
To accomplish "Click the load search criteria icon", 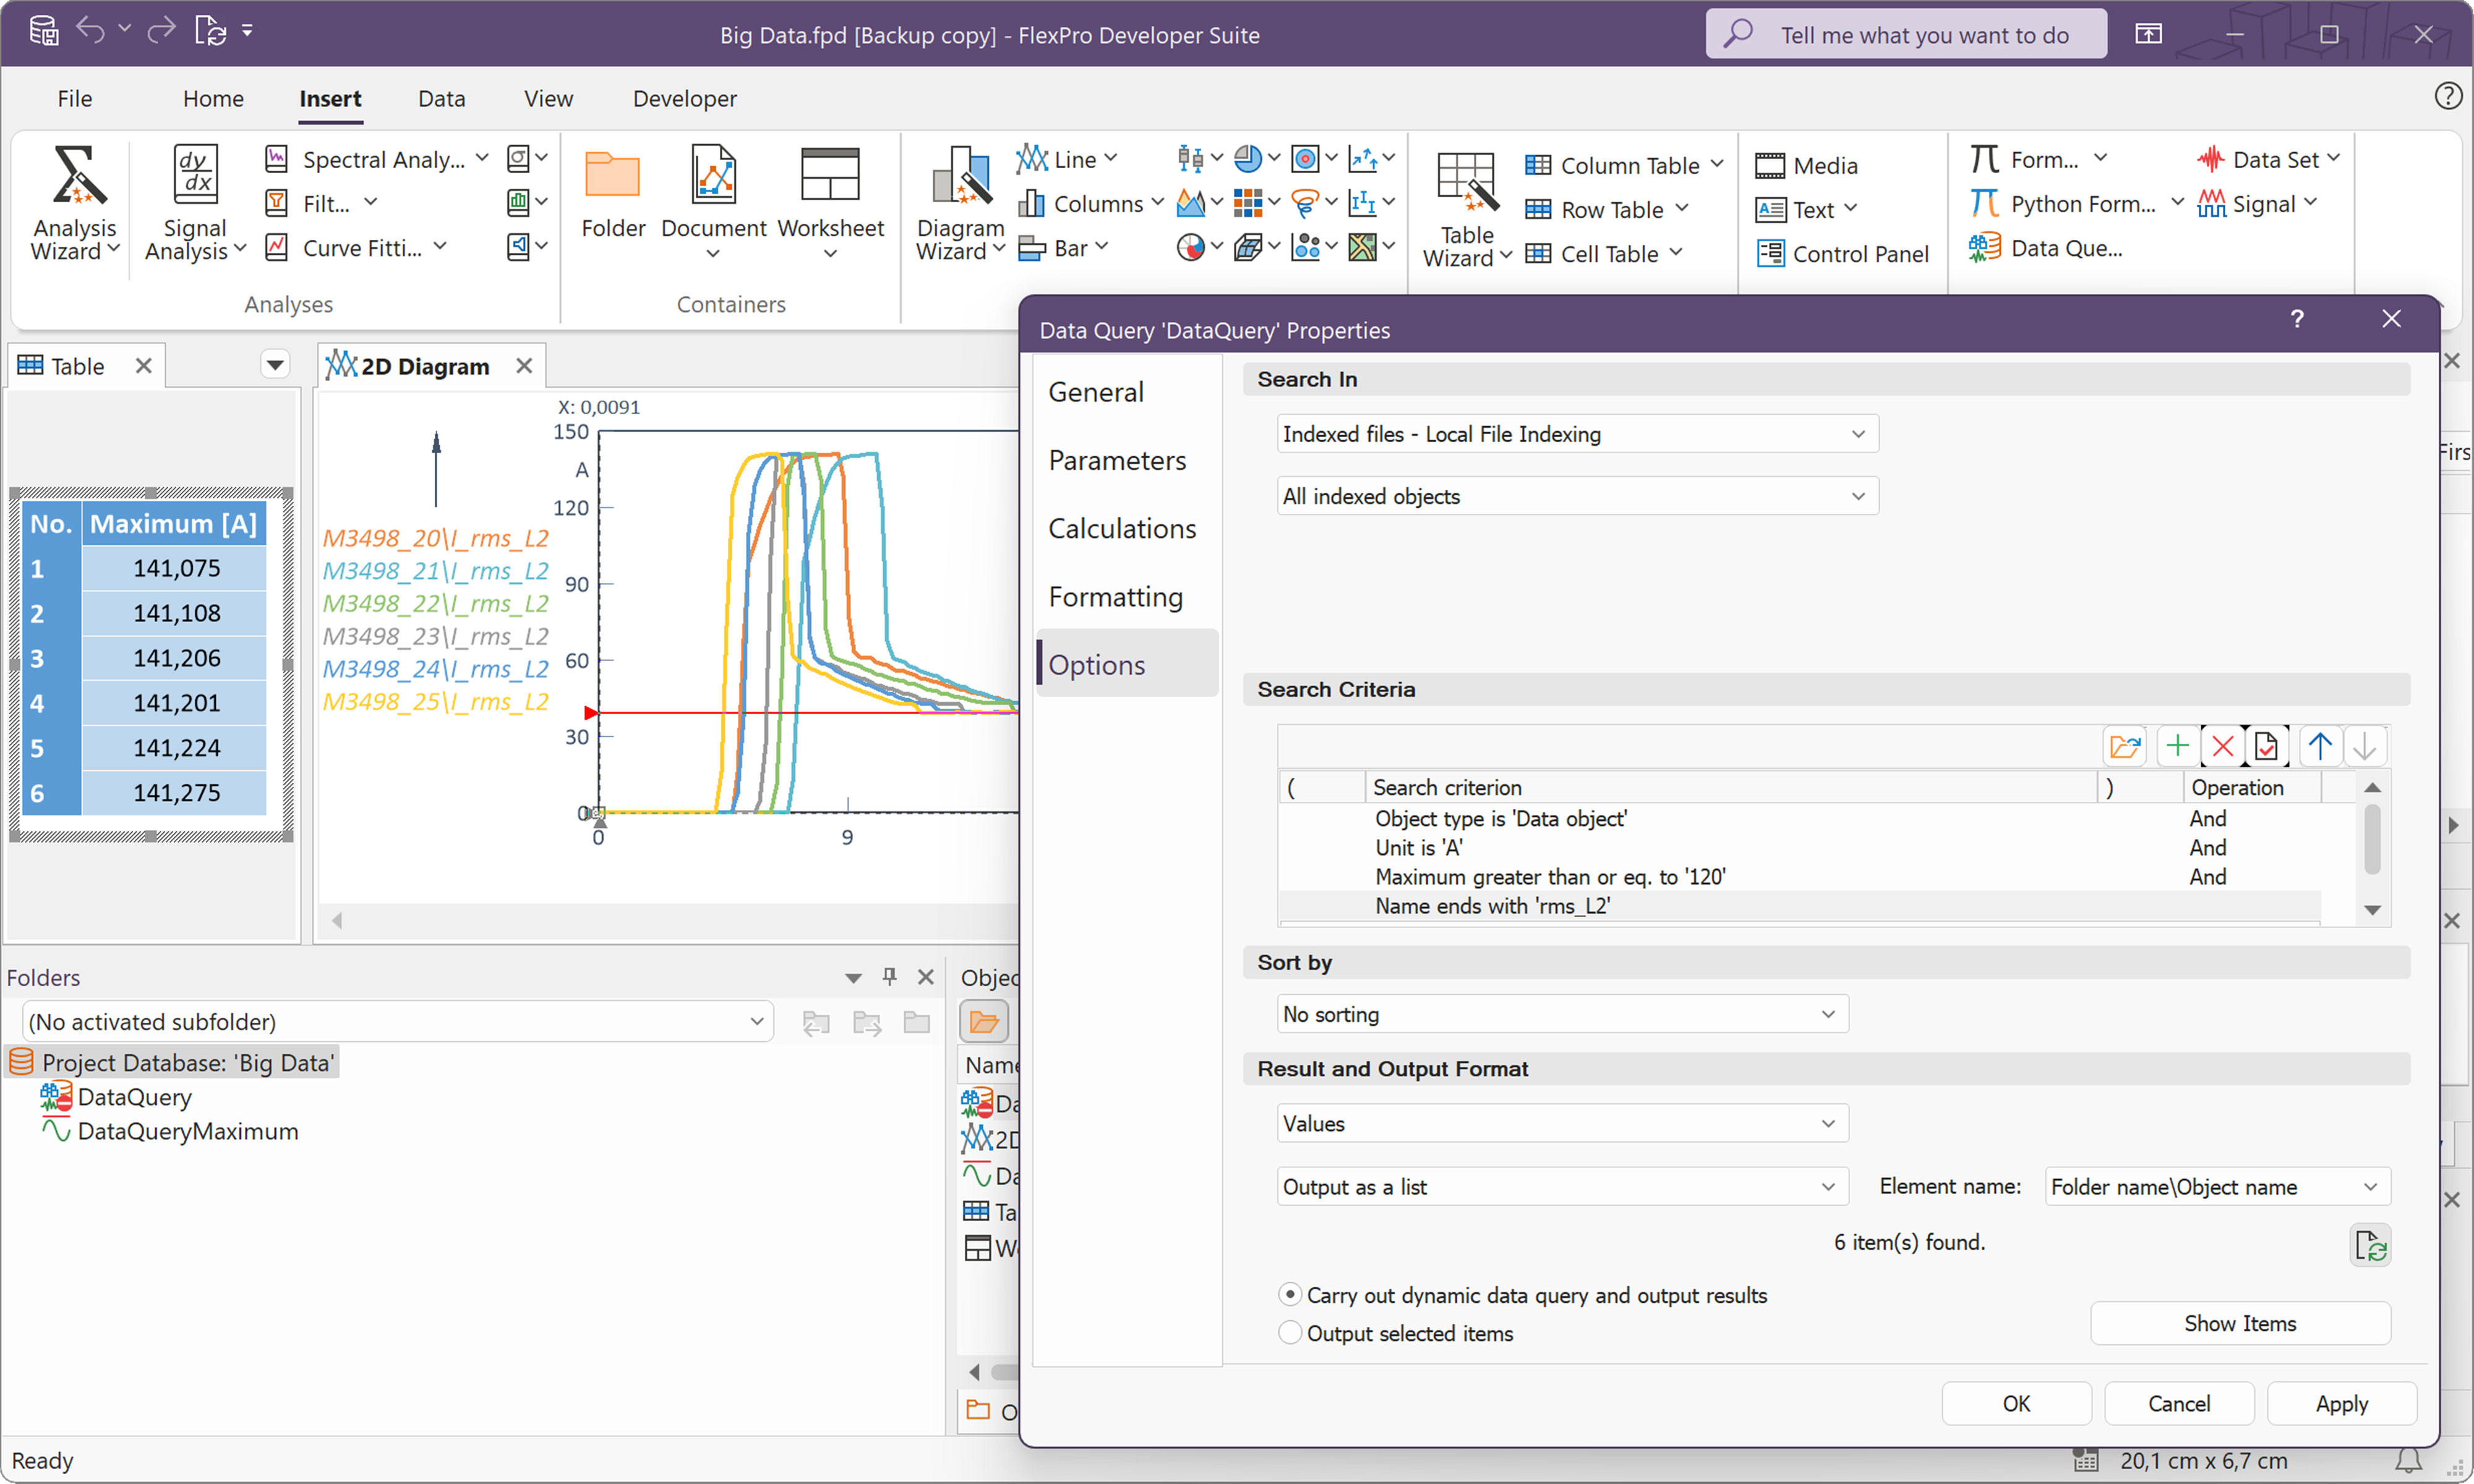I will click(x=2124, y=746).
